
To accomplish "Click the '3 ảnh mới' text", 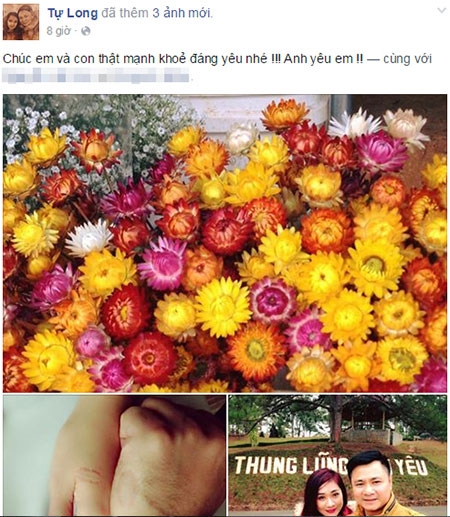I will (x=181, y=13).
